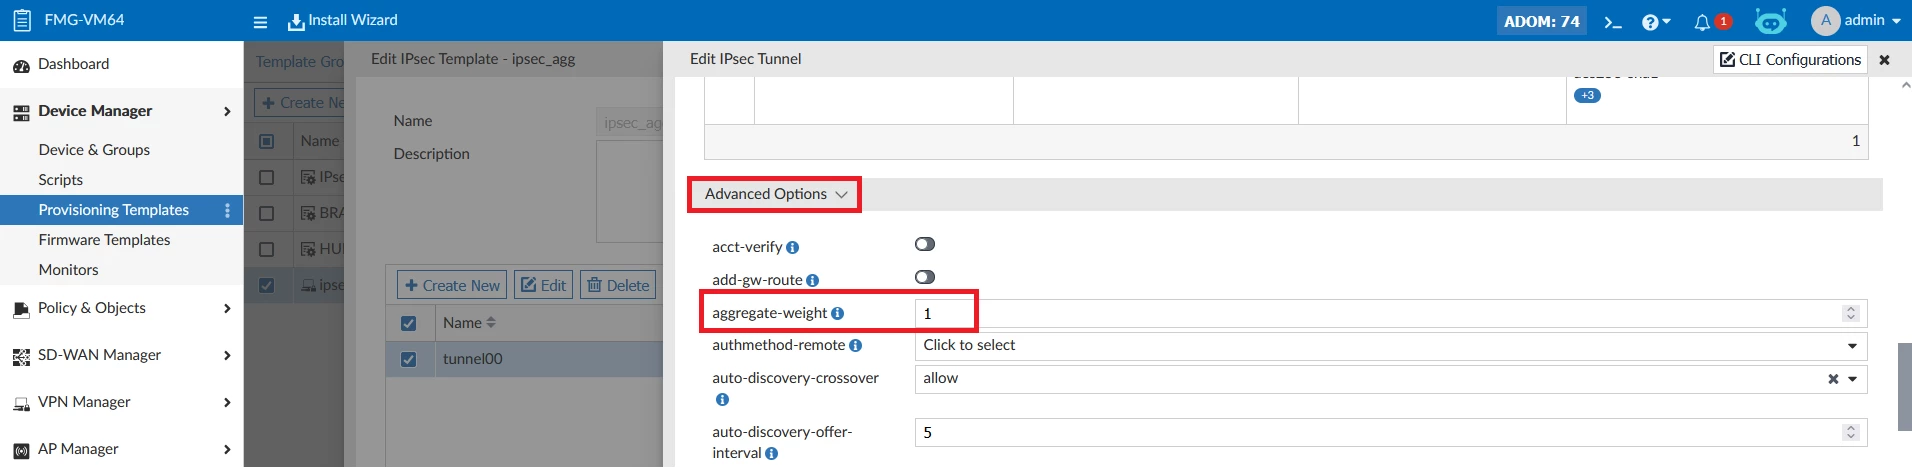Open the authmethod-remote dropdown
This screenshot has width=1912, height=468.
tap(1391, 346)
